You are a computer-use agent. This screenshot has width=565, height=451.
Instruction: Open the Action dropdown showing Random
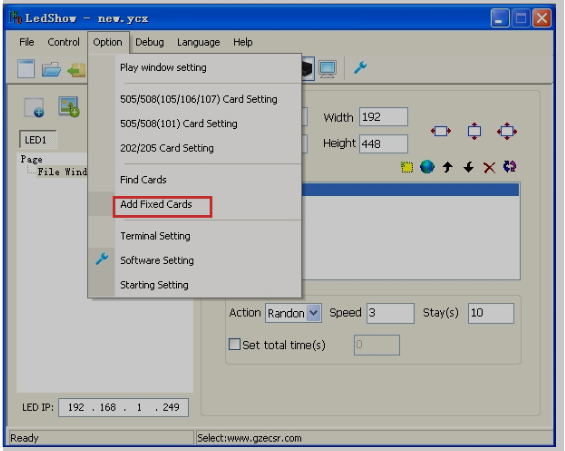pos(313,313)
